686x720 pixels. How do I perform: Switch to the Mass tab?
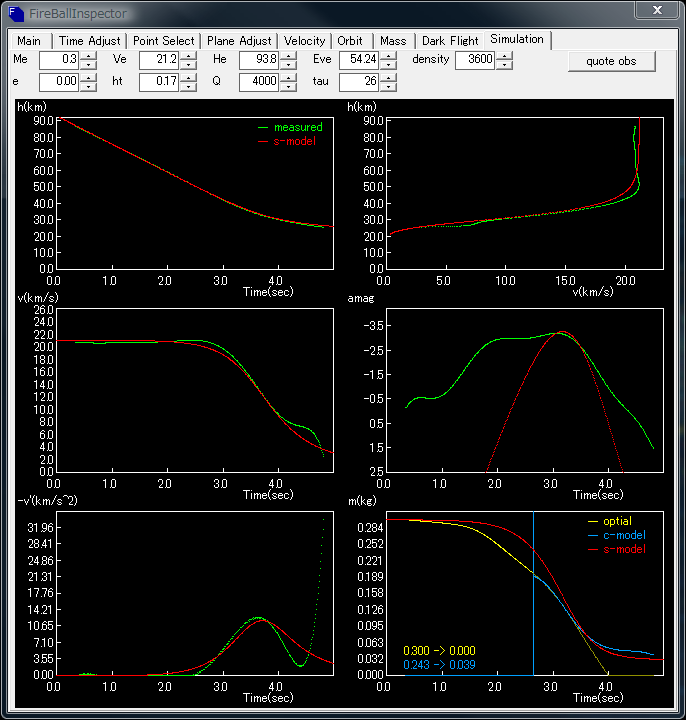tap(393, 41)
